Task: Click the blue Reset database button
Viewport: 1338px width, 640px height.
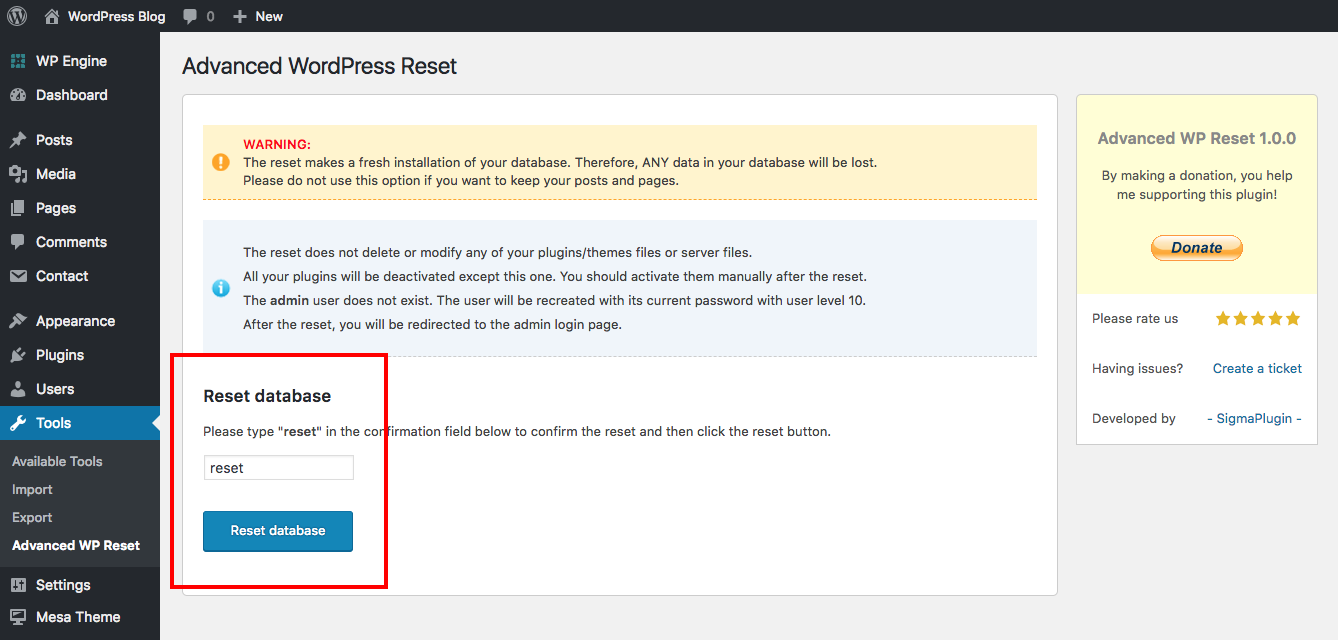Action: pyautogui.click(x=278, y=531)
